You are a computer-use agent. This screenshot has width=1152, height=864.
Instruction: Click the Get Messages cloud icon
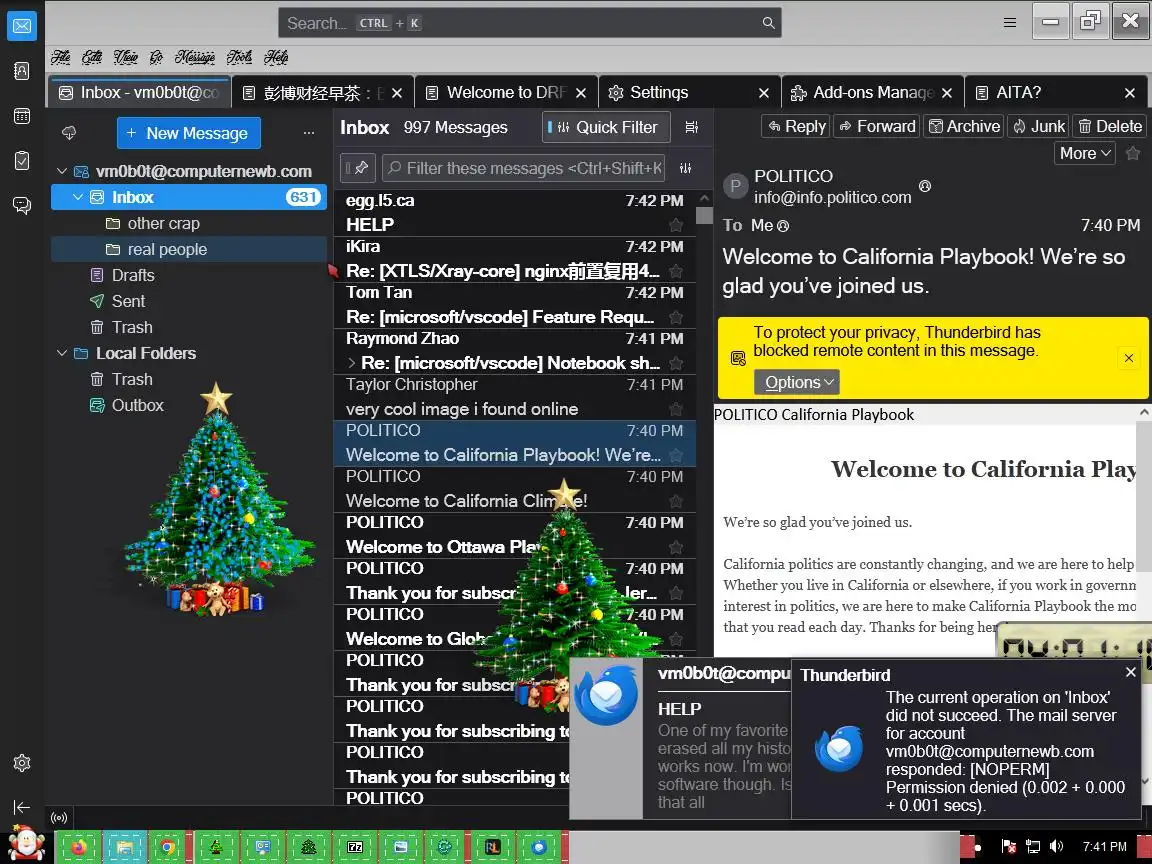[69, 133]
